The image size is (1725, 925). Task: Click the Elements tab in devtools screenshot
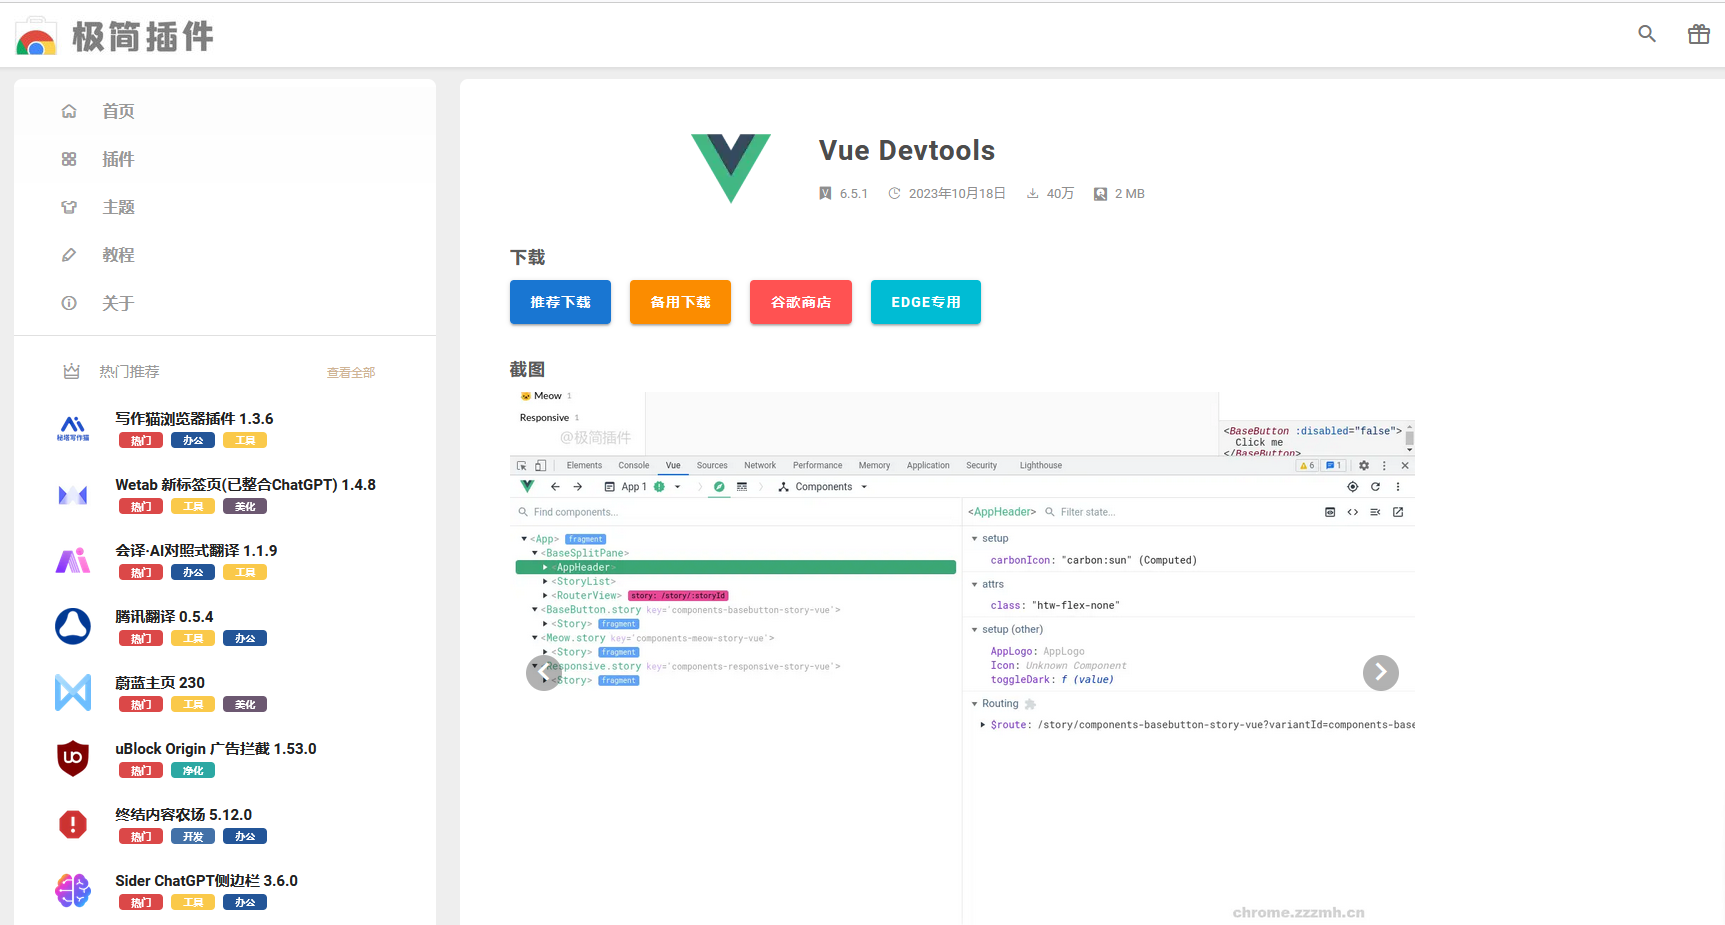[584, 465]
